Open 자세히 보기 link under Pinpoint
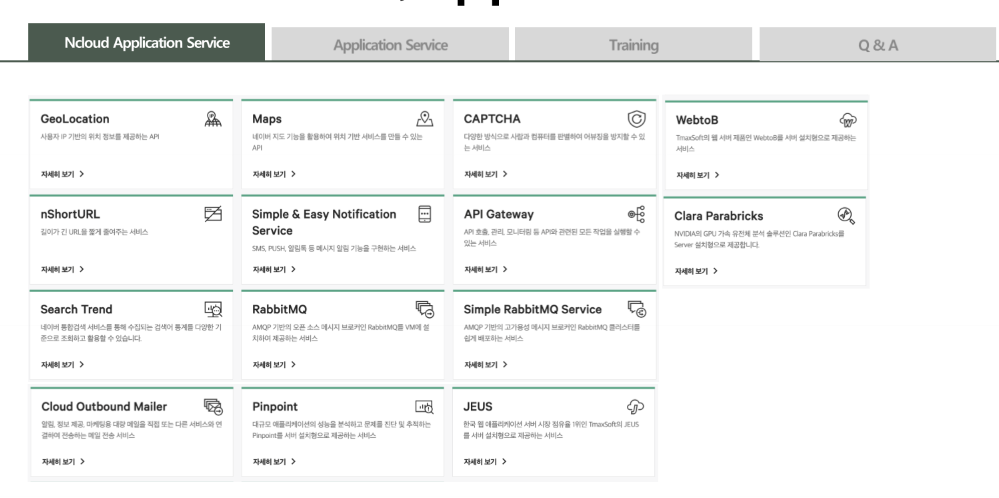 tap(274, 462)
